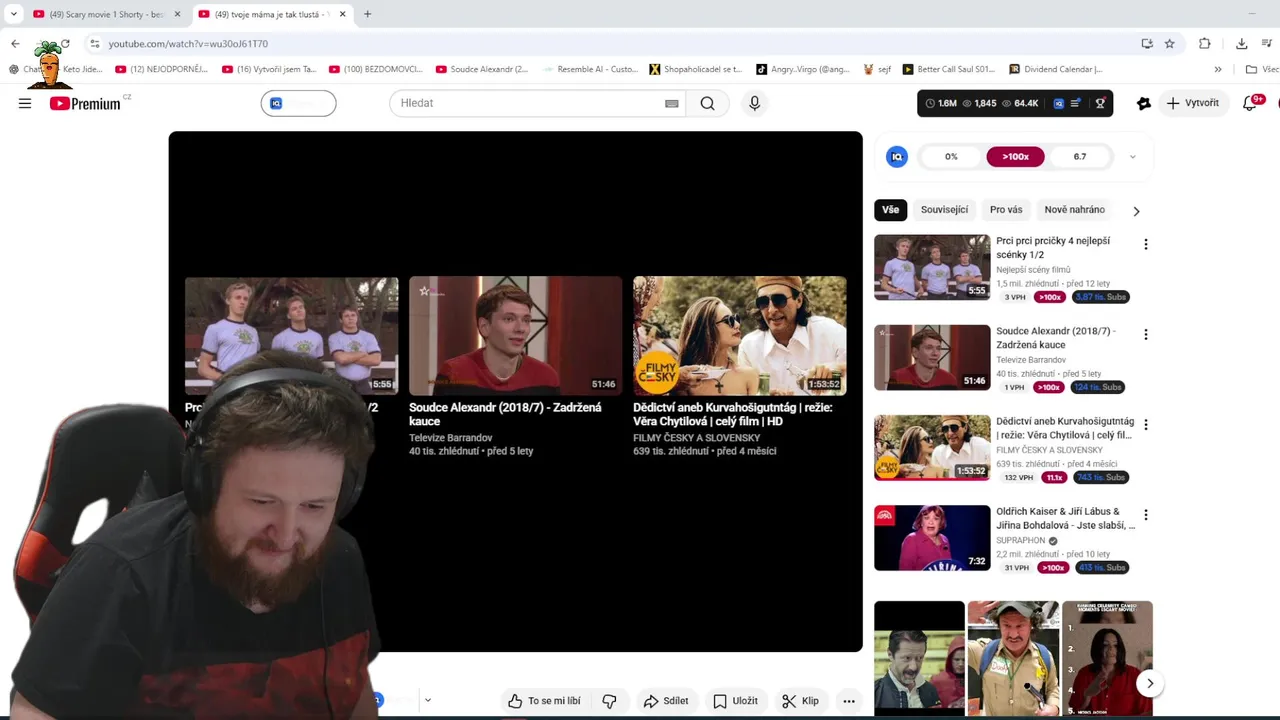Open browser downloads icon
The height and width of the screenshot is (720, 1280).
pyautogui.click(x=1241, y=44)
